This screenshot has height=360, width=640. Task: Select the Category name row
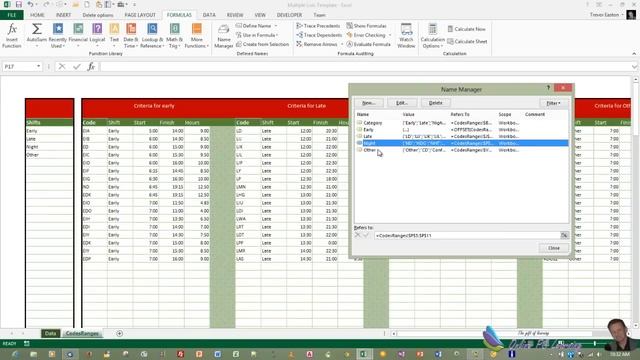click(x=461, y=122)
